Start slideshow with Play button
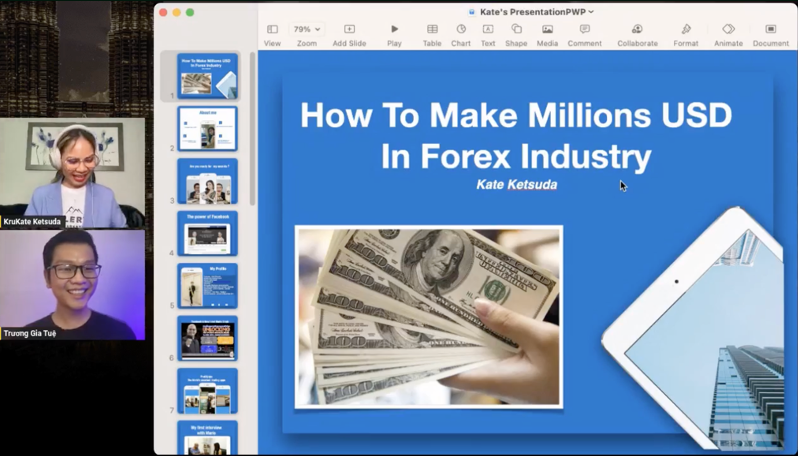 click(x=394, y=30)
